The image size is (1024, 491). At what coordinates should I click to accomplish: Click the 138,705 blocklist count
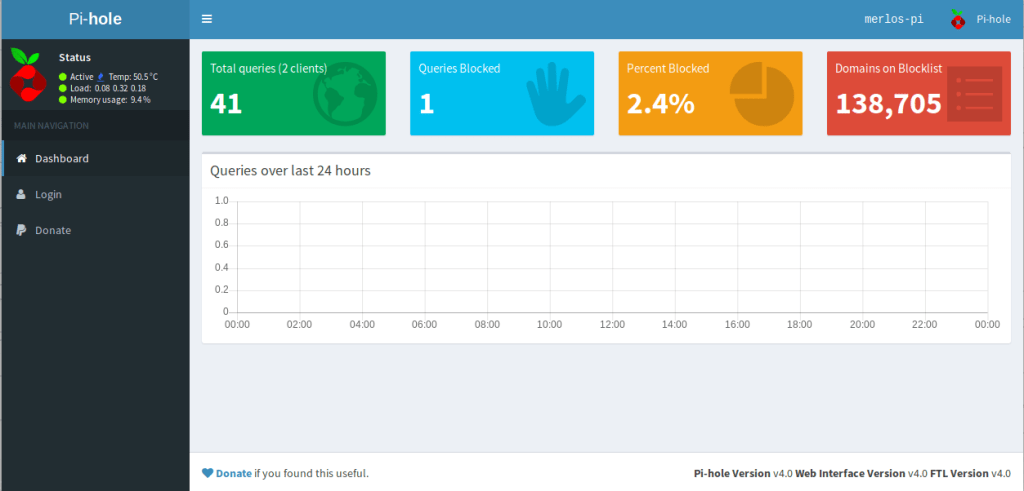(889, 104)
